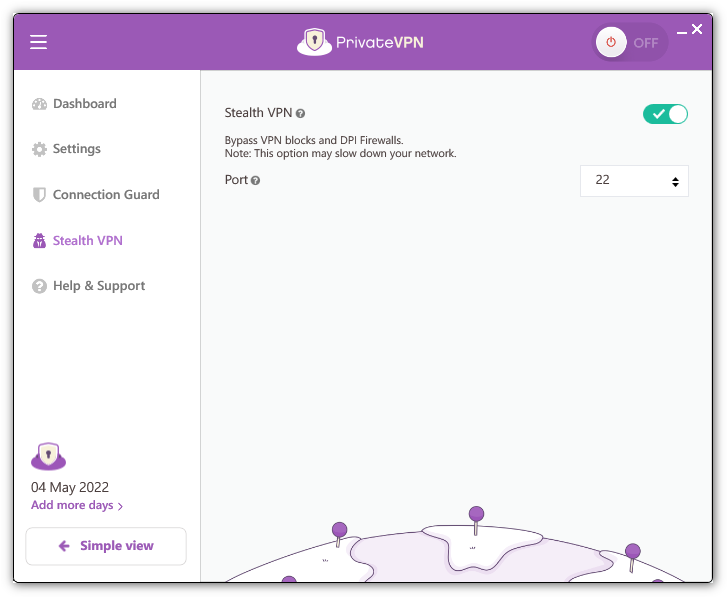Open the Port dropdown showing 22
This screenshot has width=727, height=597.
633,181
